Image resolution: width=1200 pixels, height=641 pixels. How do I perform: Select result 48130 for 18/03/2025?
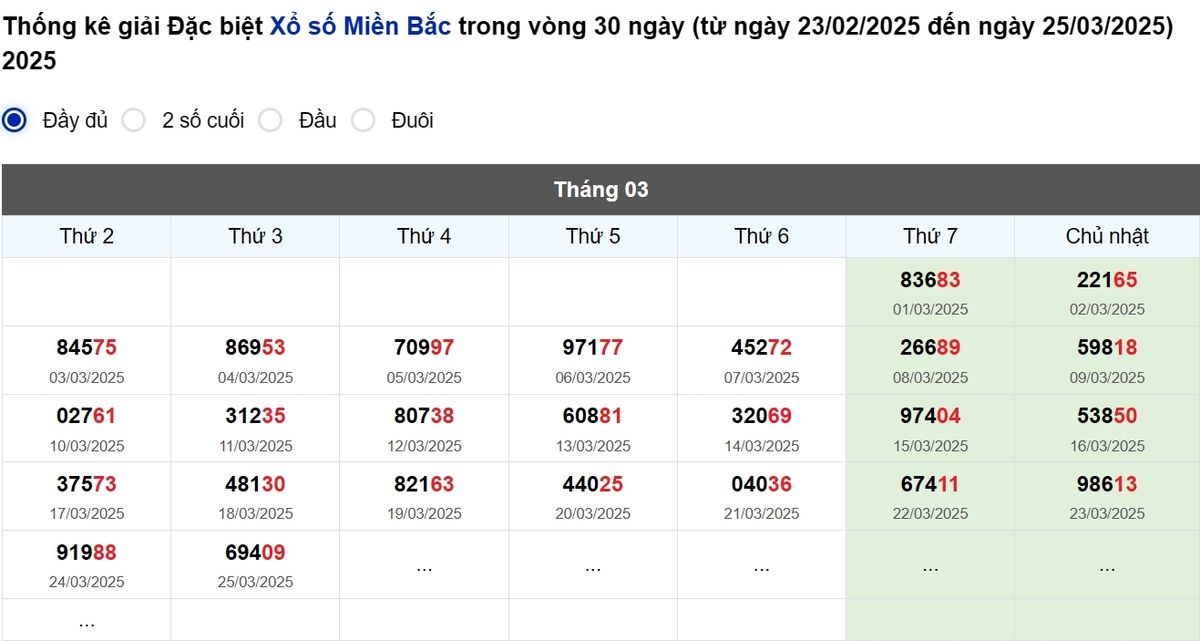point(255,484)
